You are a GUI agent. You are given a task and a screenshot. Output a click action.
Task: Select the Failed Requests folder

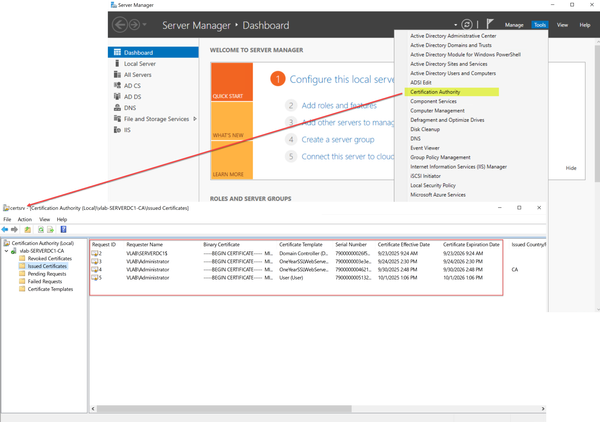pyautogui.click(x=44, y=282)
